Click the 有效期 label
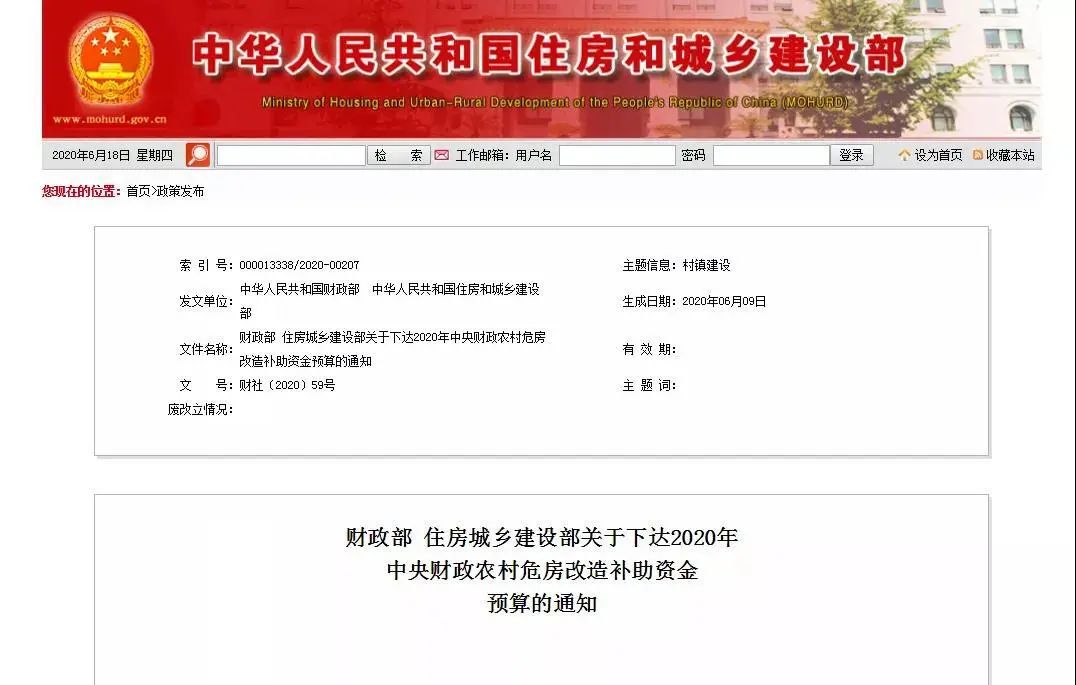1076x685 pixels. [x=649, y=349]
